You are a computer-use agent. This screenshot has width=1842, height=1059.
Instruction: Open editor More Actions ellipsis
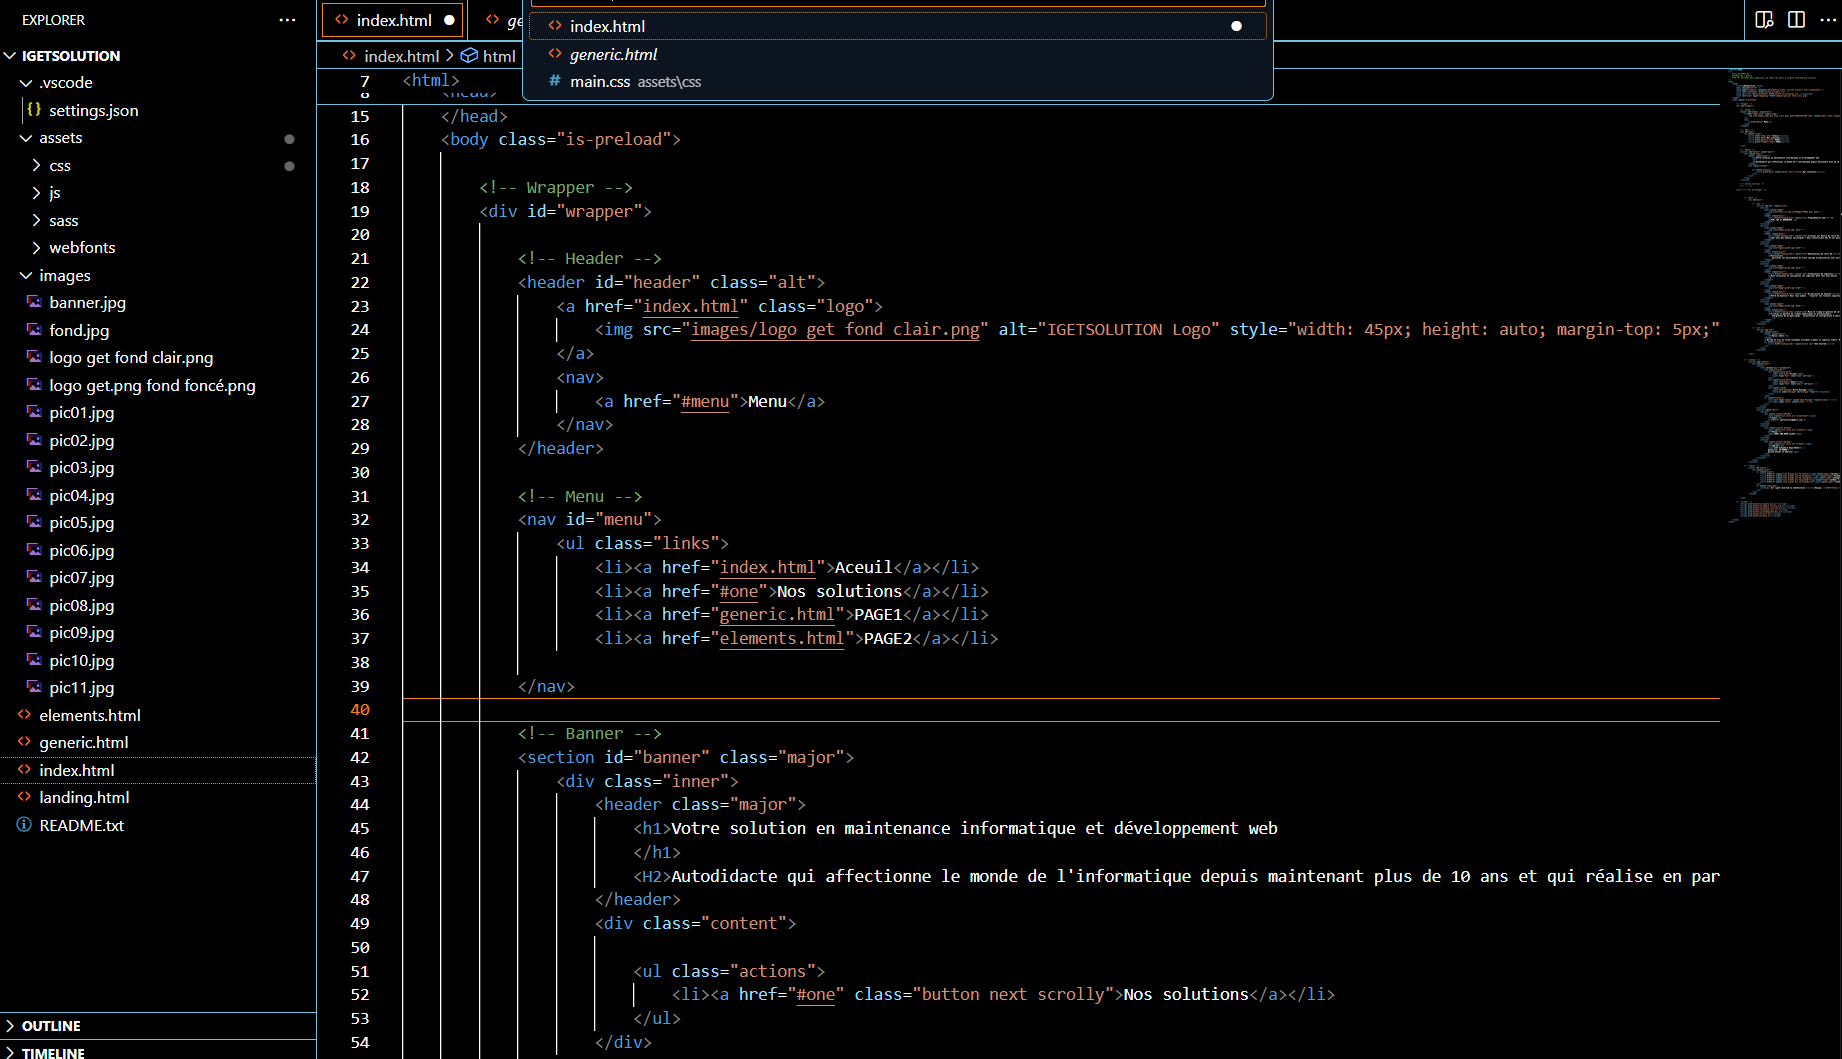click(x=1828, y=20)
